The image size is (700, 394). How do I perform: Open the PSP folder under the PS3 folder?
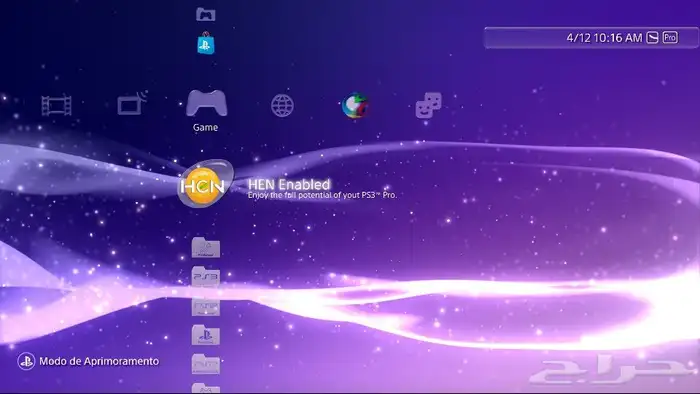[x=206, y=306]
